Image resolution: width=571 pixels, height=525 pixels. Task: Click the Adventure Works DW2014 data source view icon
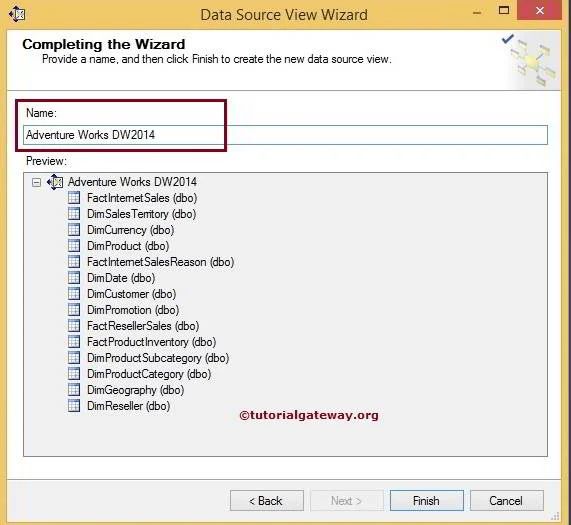55,182
